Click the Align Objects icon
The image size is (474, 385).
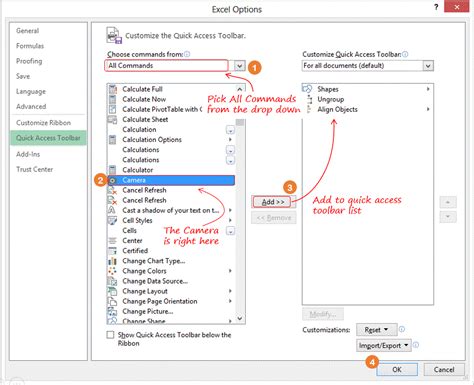(309, 109)
